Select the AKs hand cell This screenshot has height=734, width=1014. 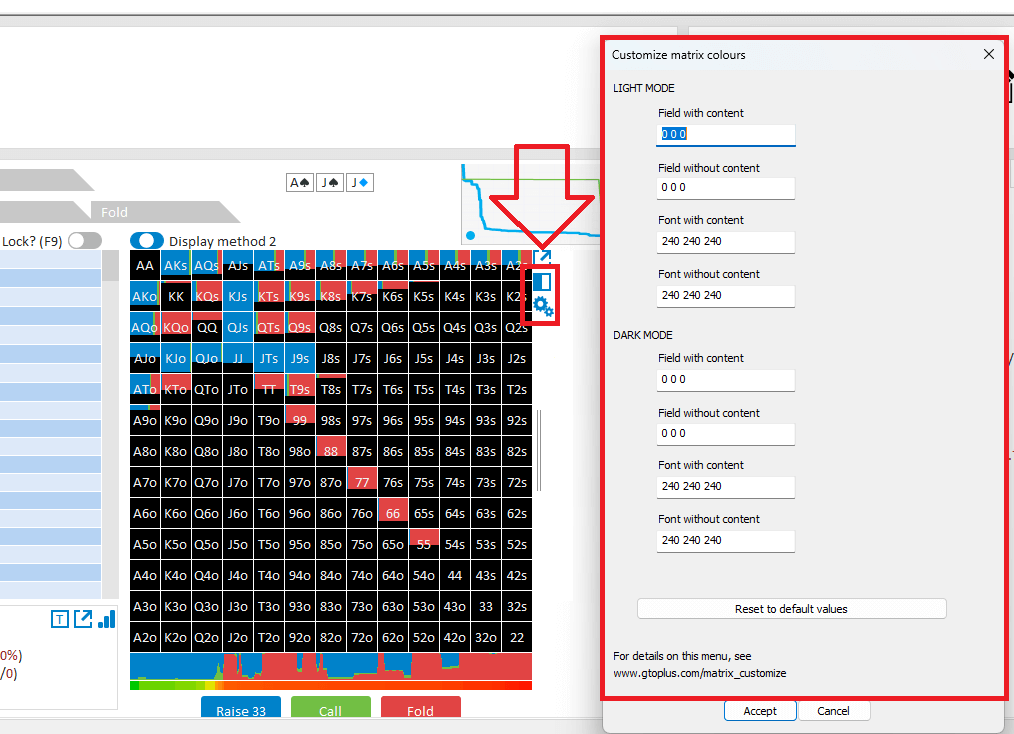click(176, 265)
